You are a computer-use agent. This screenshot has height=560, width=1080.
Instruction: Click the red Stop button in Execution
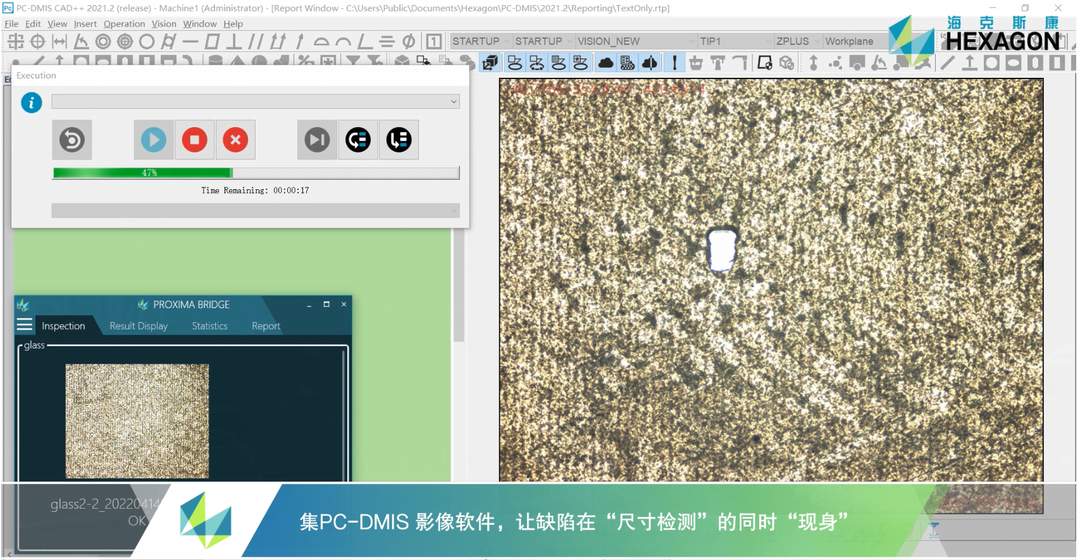point(194,140)
